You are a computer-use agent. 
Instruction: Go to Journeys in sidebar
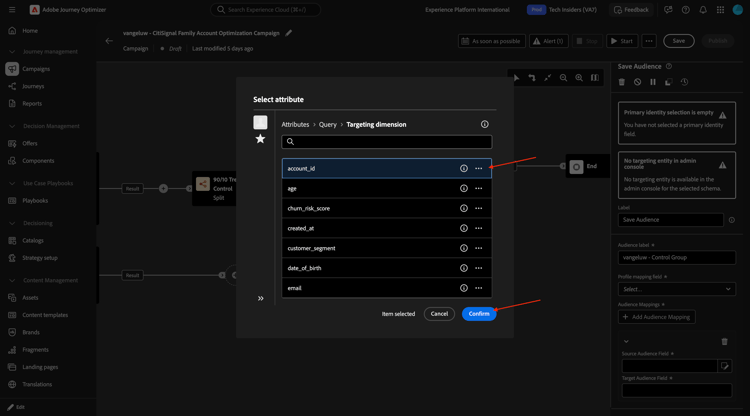tap(33, 86)
